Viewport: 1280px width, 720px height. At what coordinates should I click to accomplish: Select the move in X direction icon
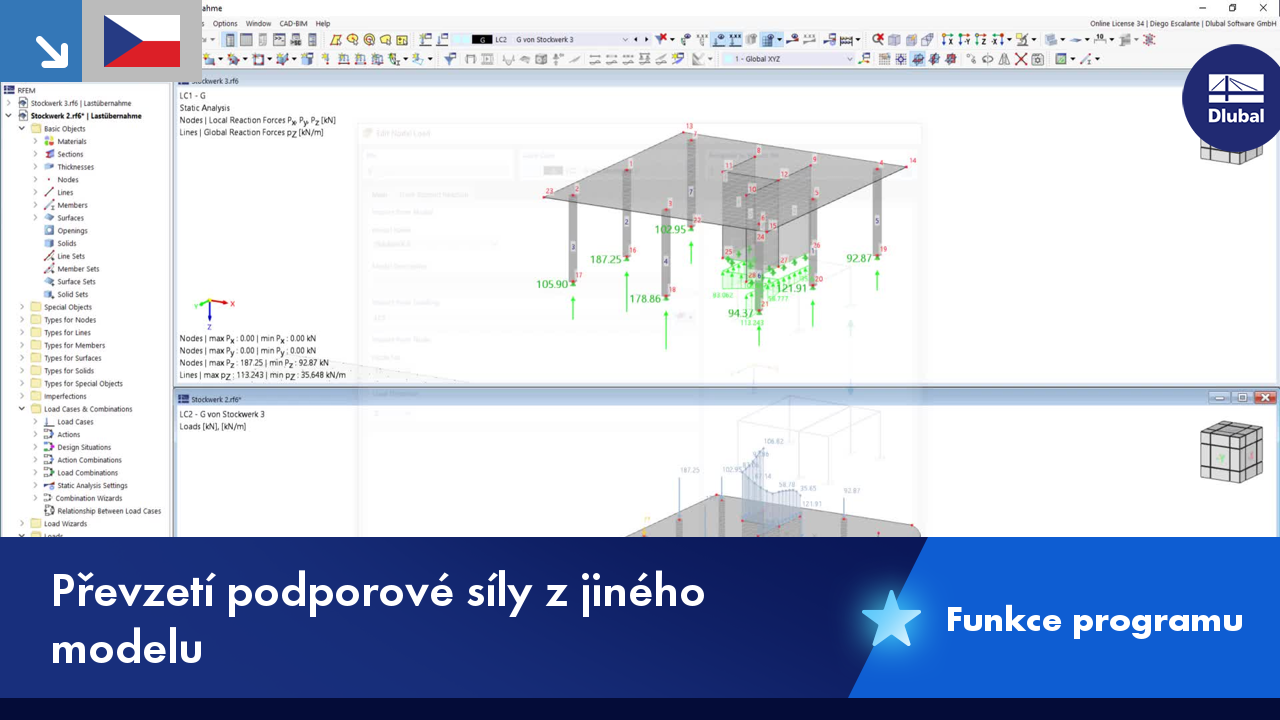(x=947, y=38)
